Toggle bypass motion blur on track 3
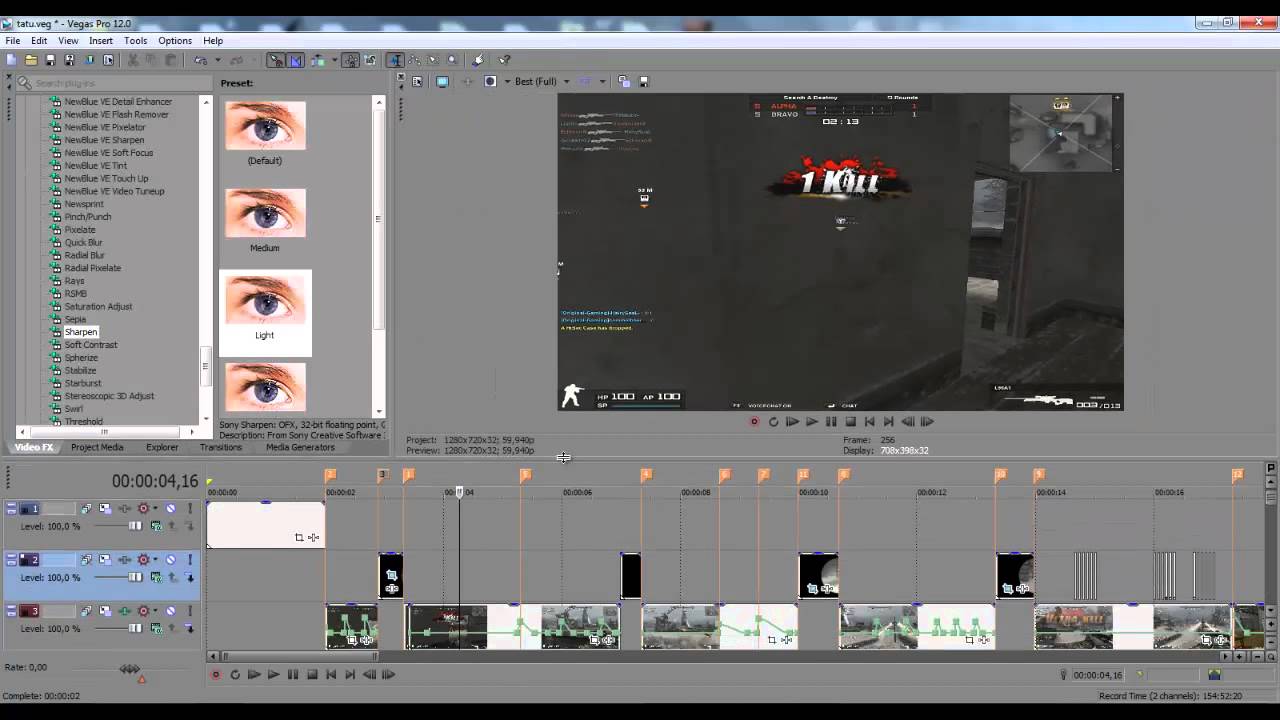The image size is (1280, 720). pyautogui.click(x=86, y=611)
